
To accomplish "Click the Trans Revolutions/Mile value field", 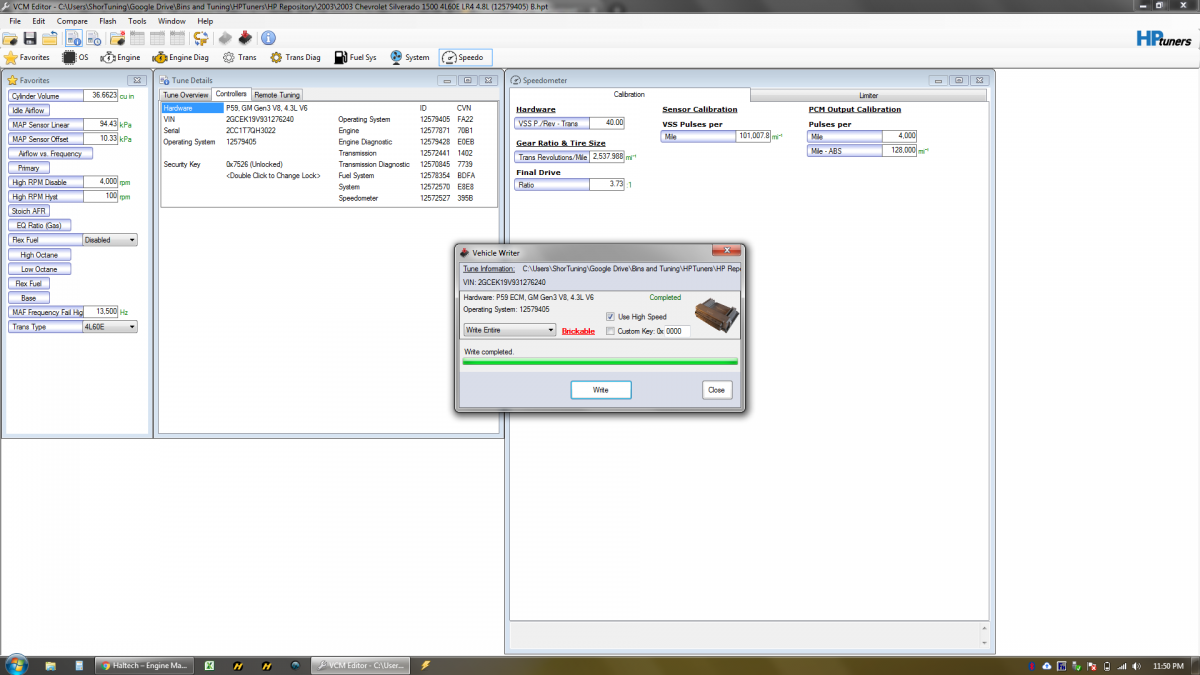I will (608, 157).
